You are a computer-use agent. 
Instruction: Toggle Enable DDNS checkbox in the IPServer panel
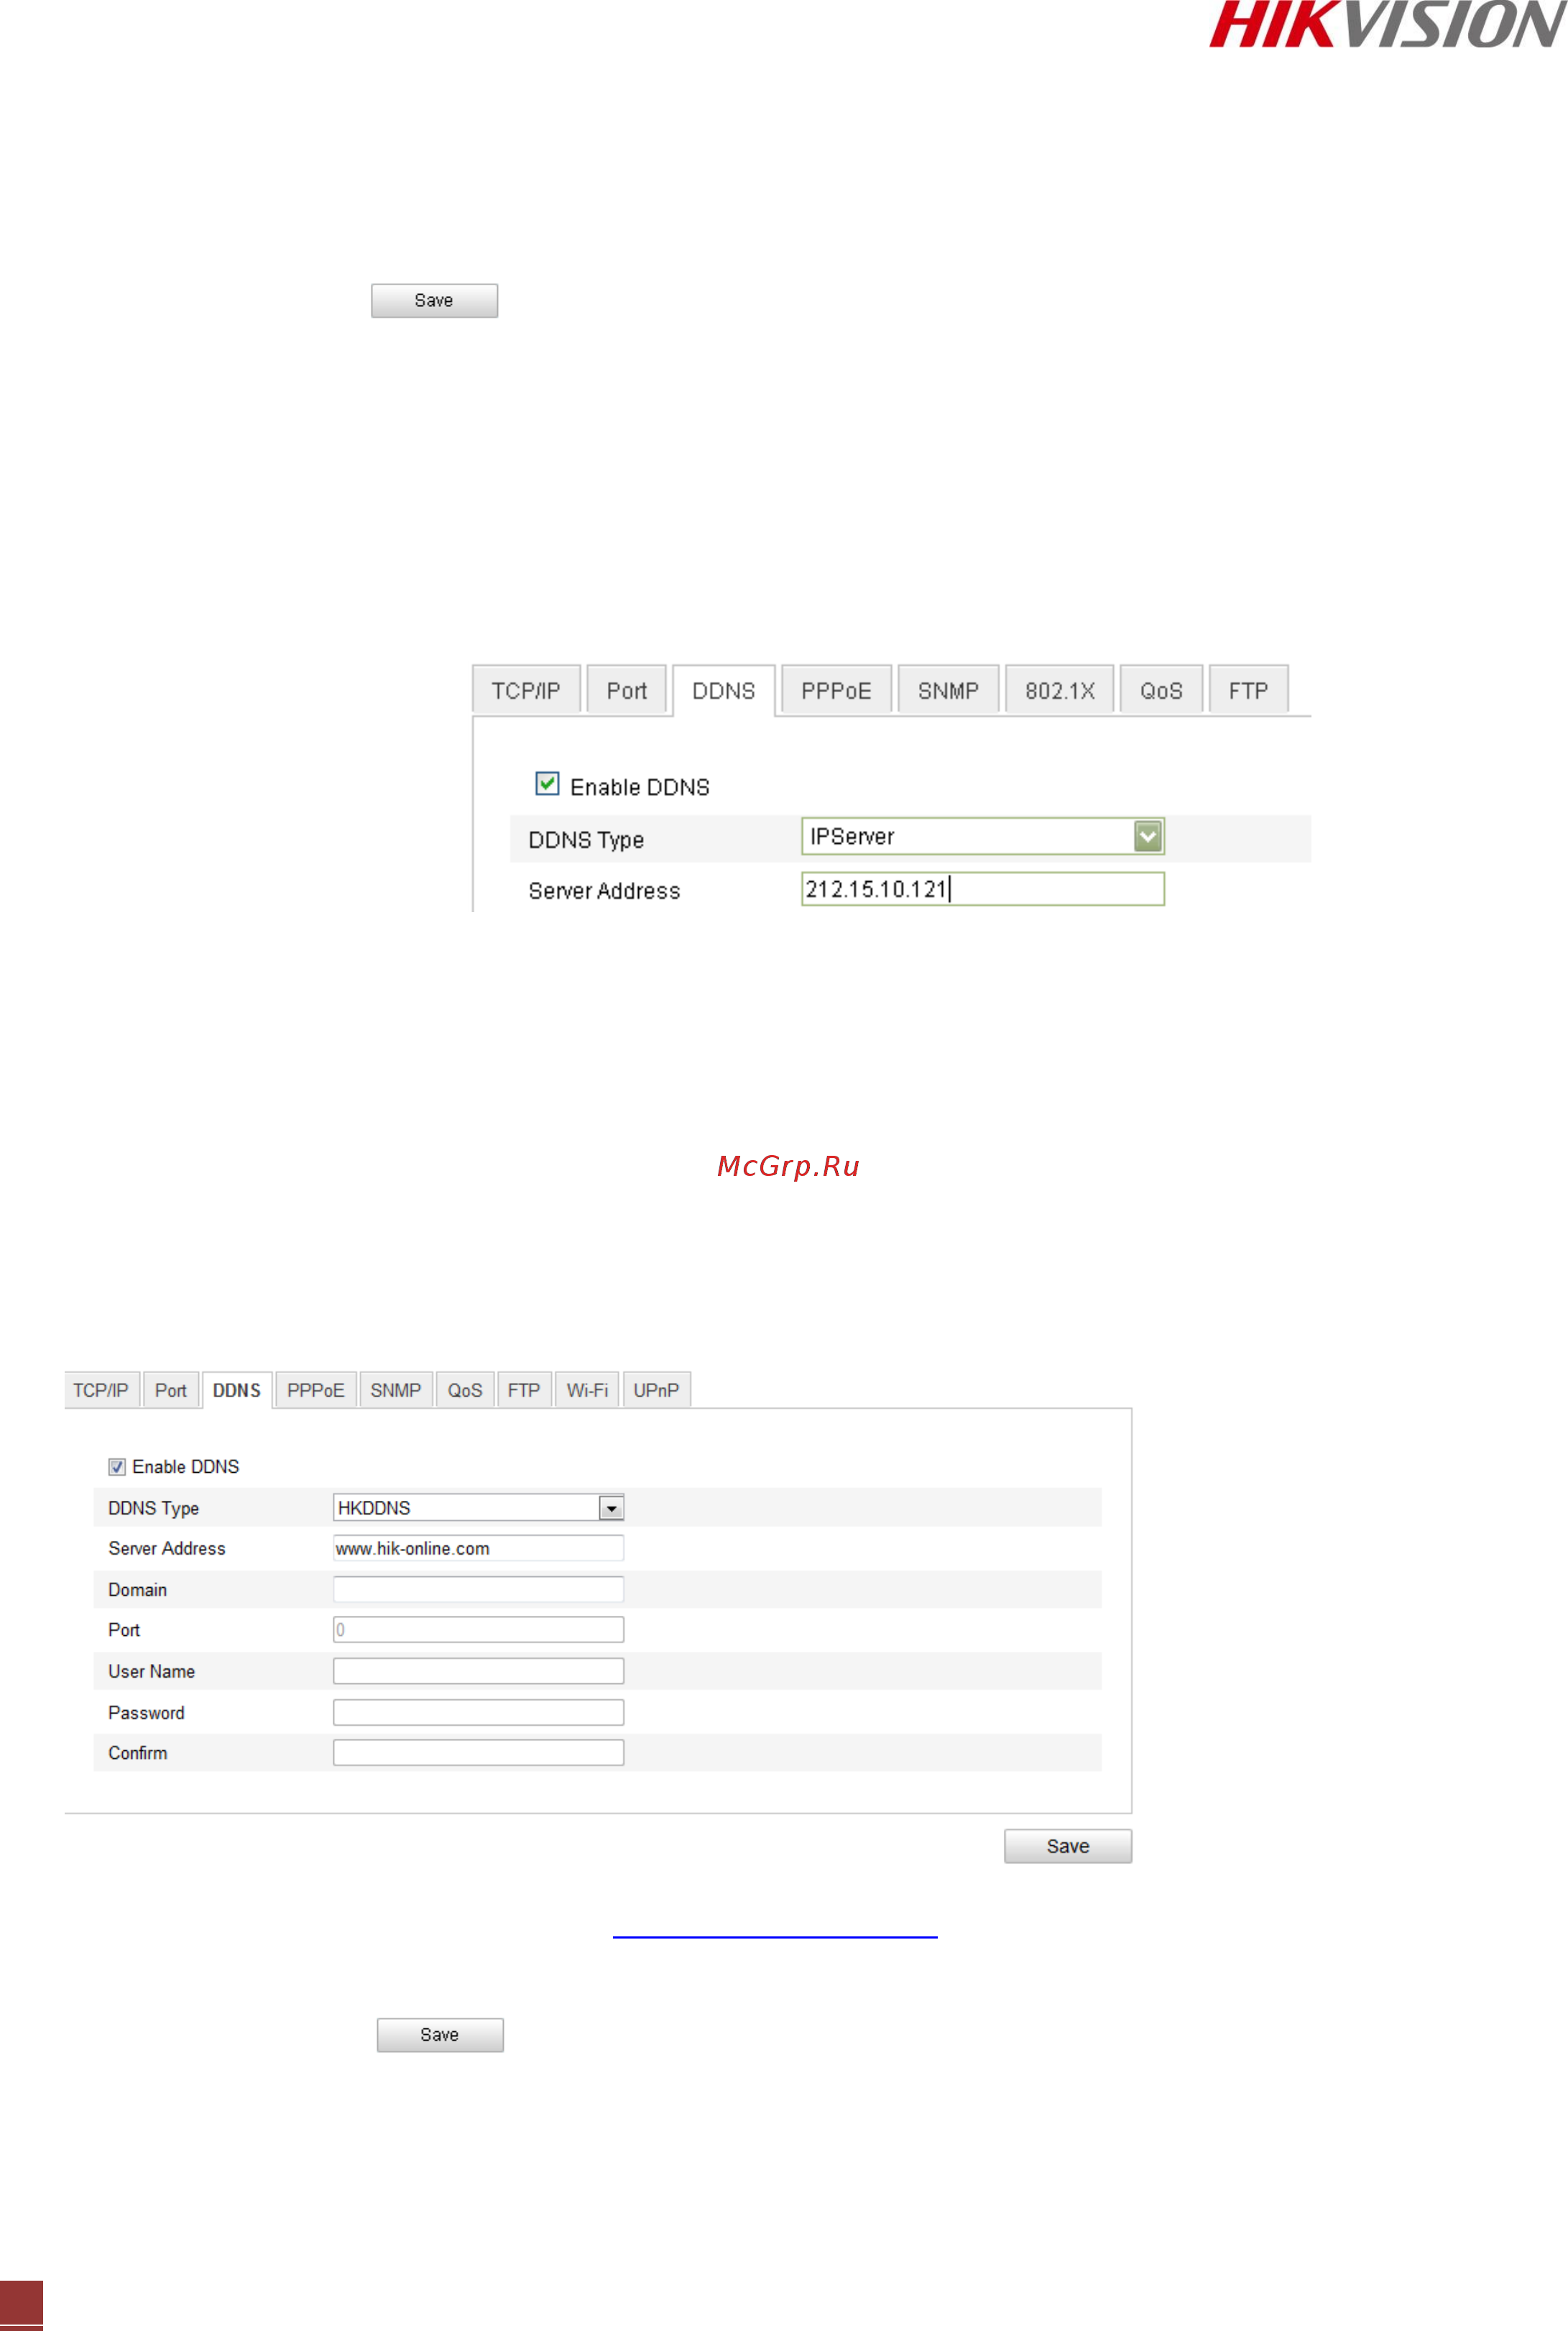pos(547,784)
